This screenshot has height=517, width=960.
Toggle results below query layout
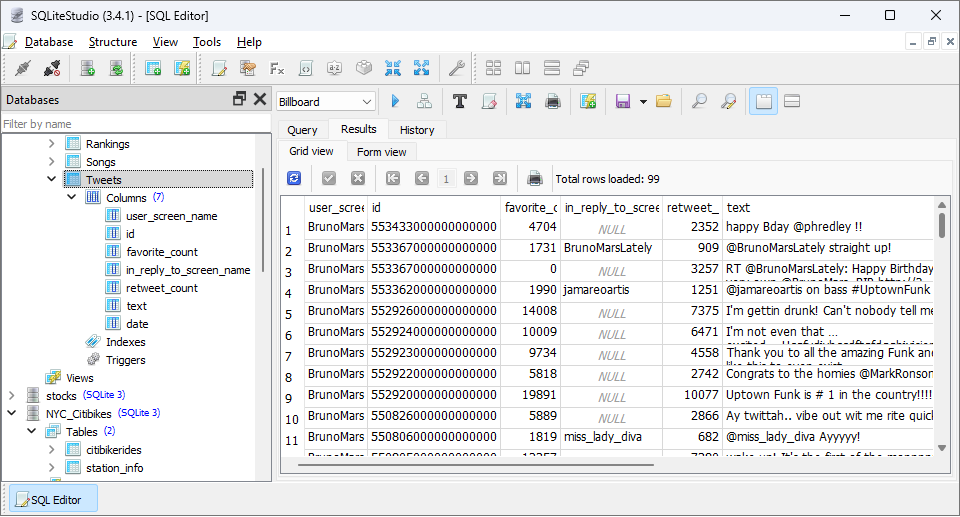792,101
